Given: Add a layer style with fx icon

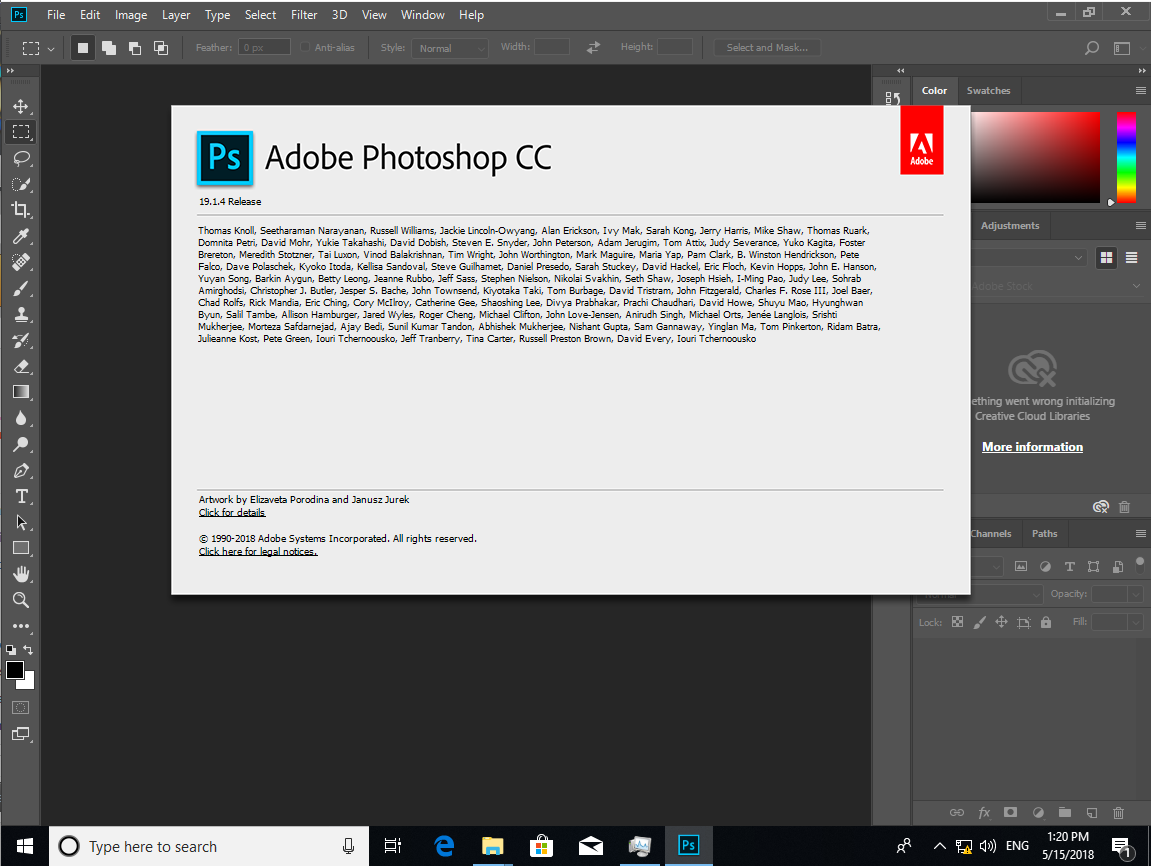Looking at the screenshot, I should click(x=984, y=812).
